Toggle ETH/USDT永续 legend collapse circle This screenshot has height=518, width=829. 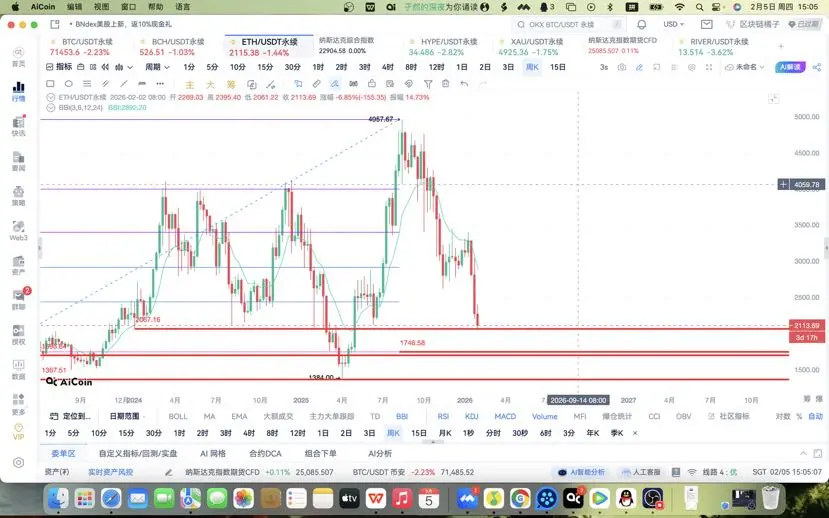(51, 97)
